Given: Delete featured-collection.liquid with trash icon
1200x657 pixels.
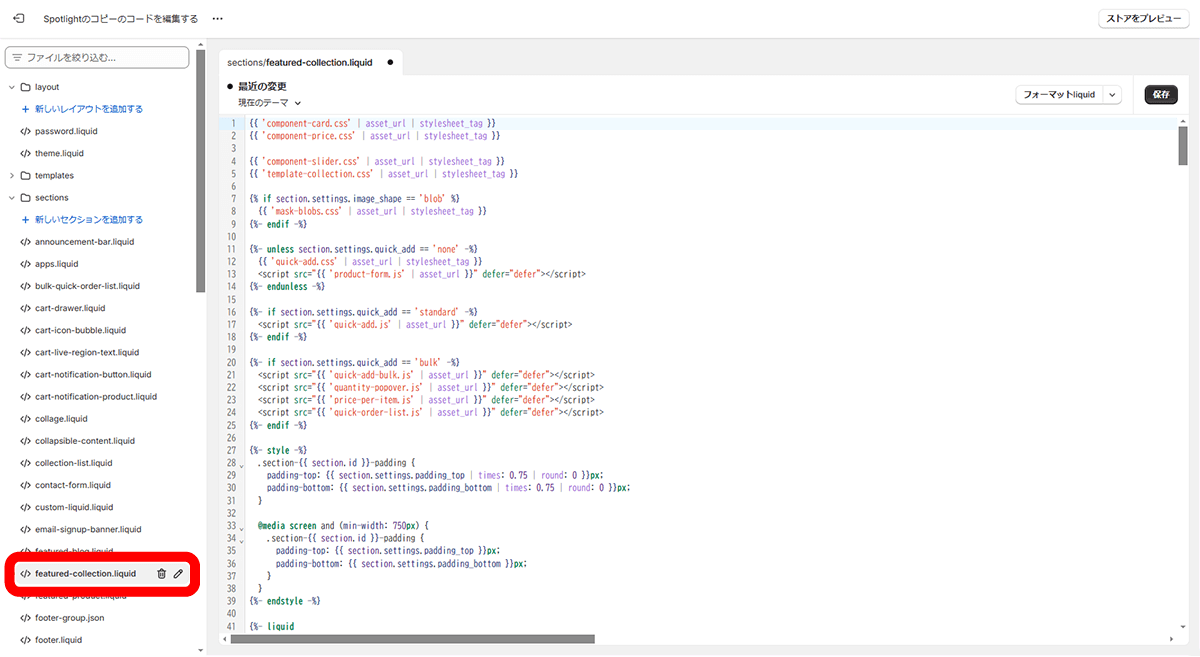Looking at the screenshot, I should tap(161, 574).
